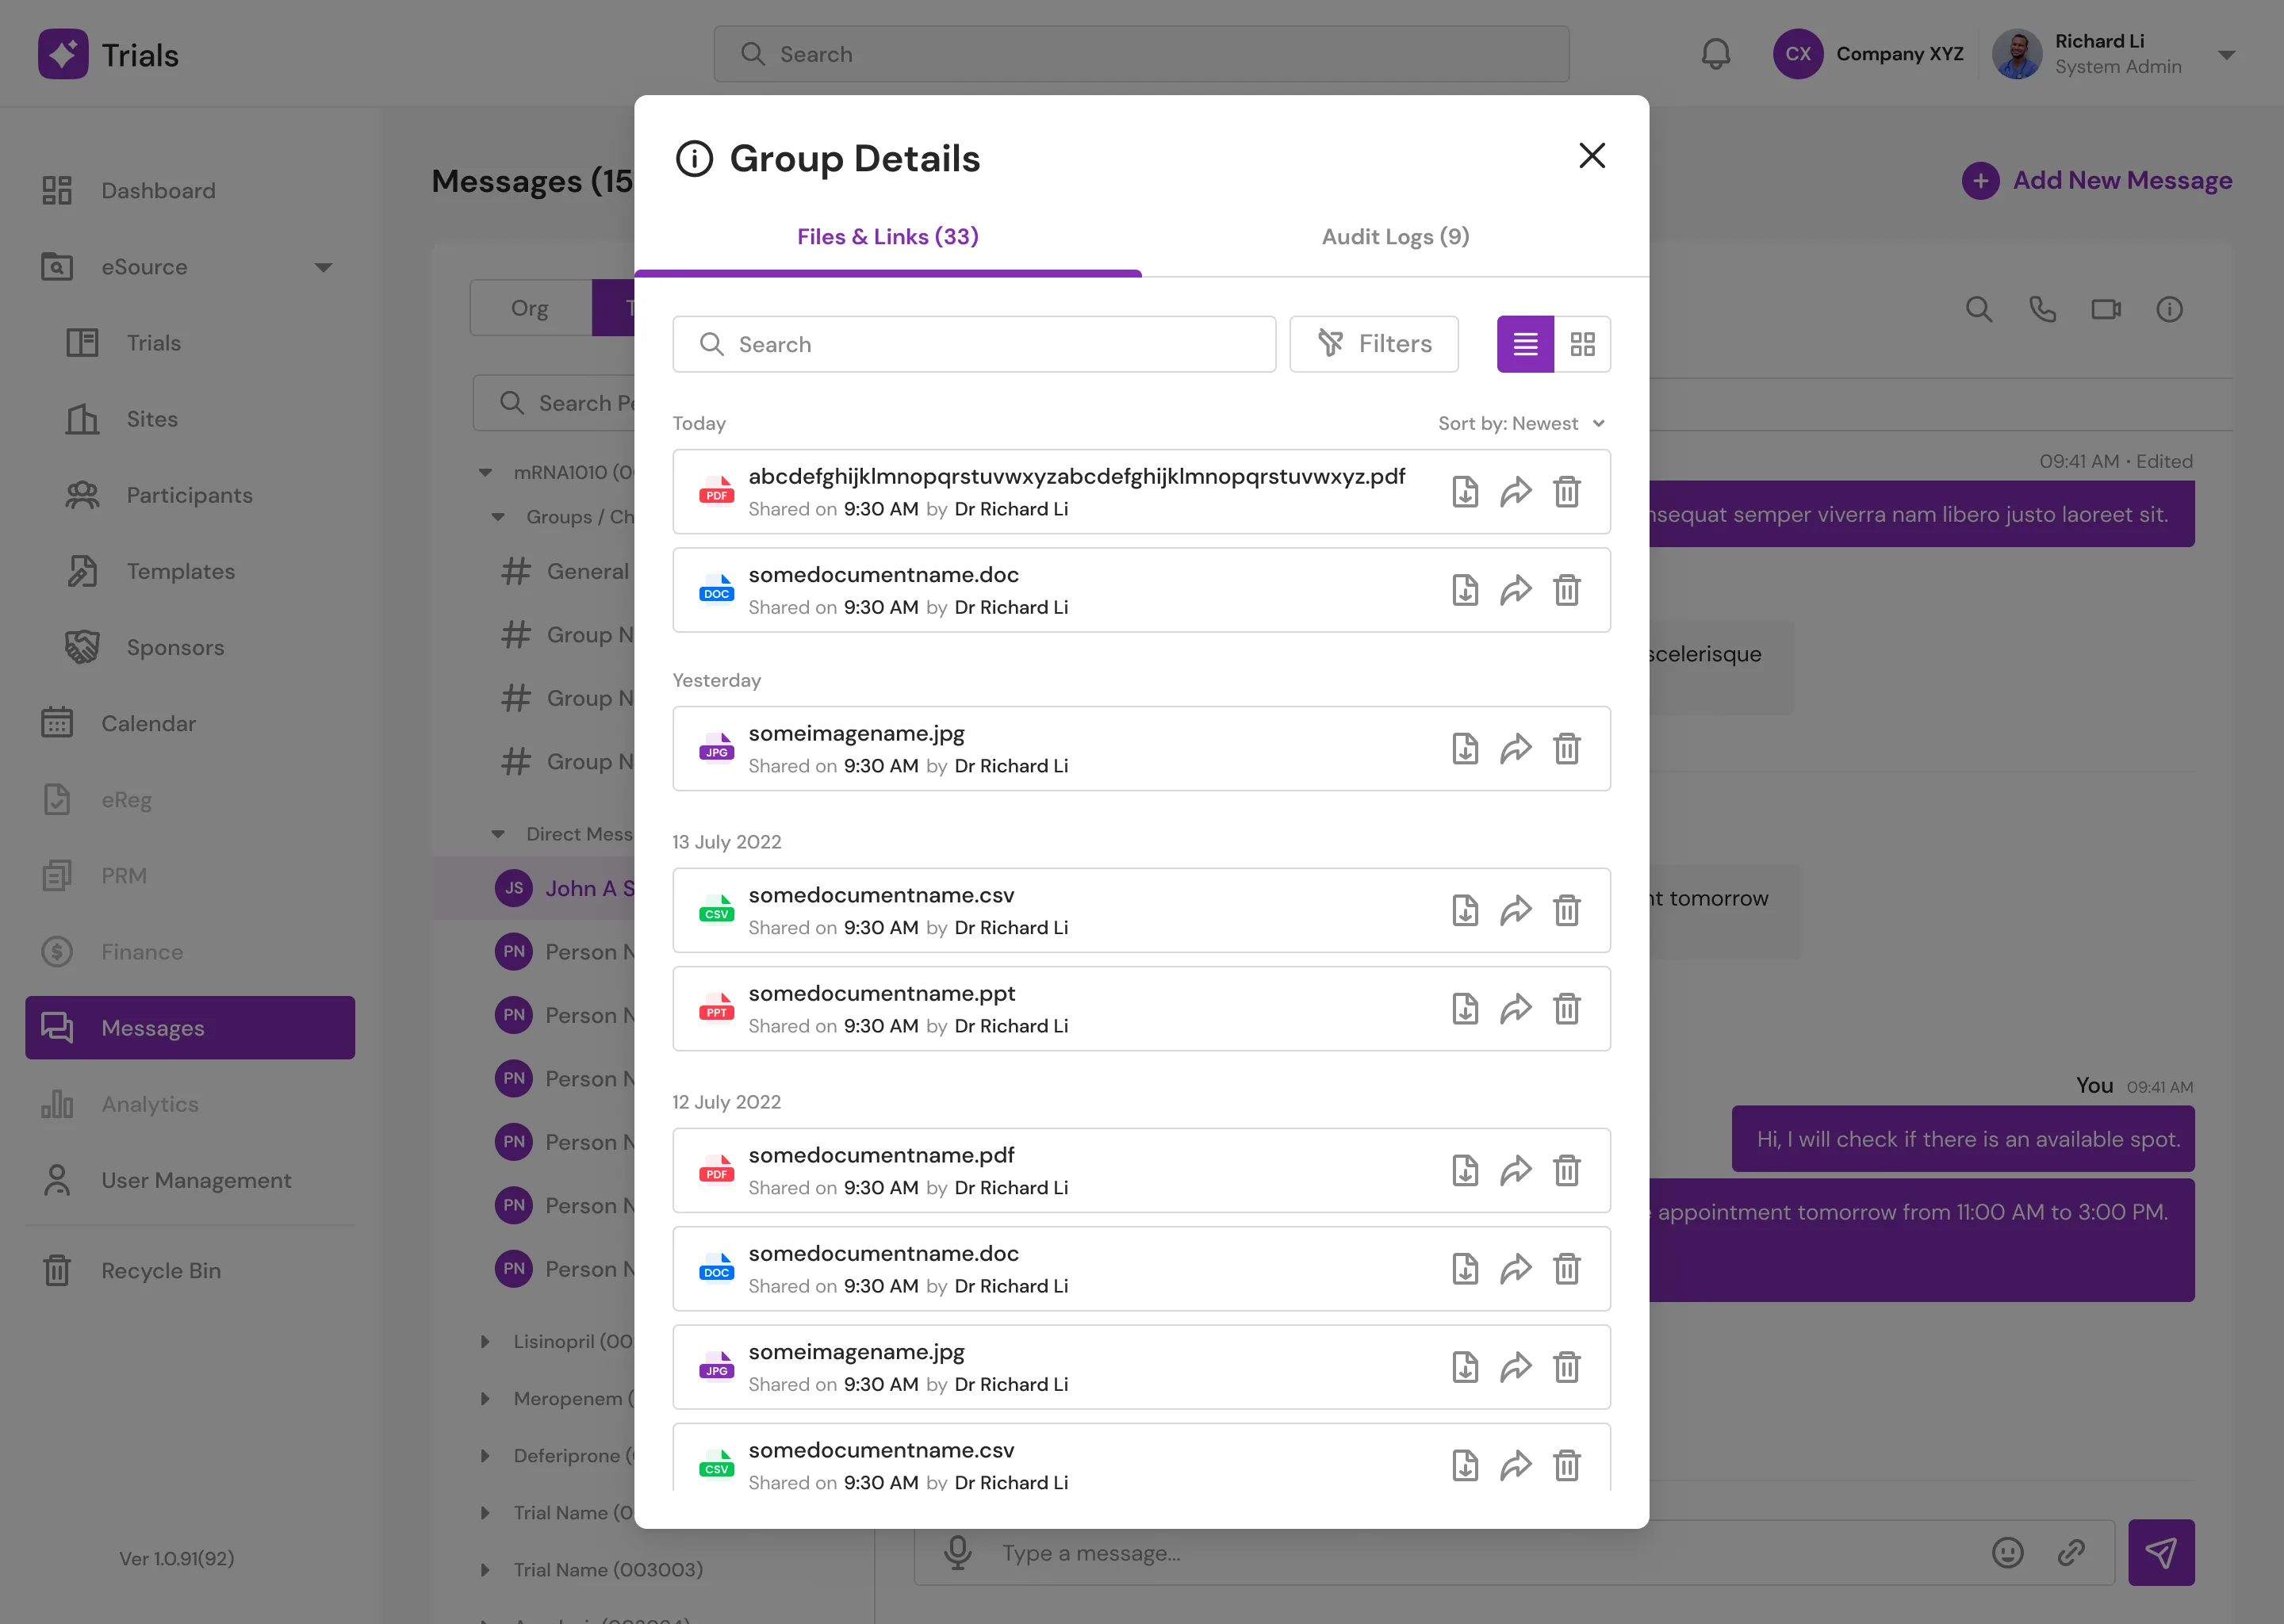Screen dimensions: 2284x1624
Task: Switch to list view in Group Details
Action: (x=1525, y=344)
